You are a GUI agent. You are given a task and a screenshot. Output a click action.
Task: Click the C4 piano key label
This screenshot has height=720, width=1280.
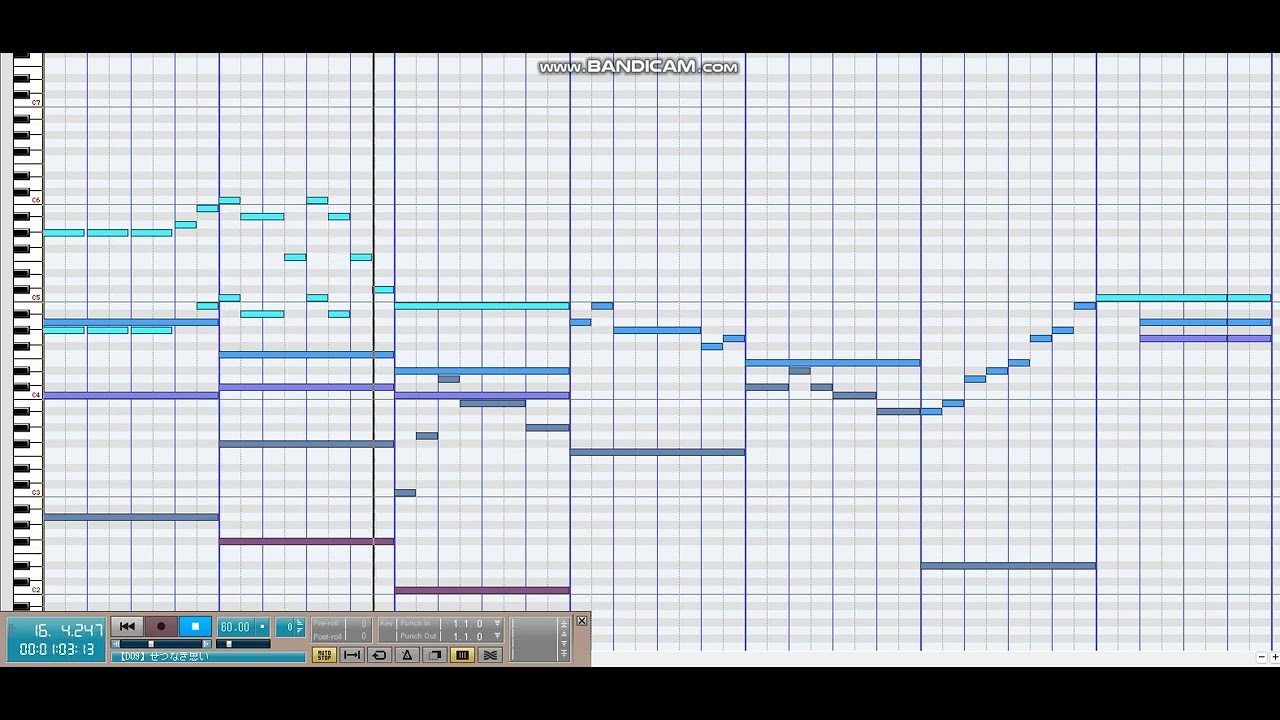pyautogui.click(x=36, y=395)
